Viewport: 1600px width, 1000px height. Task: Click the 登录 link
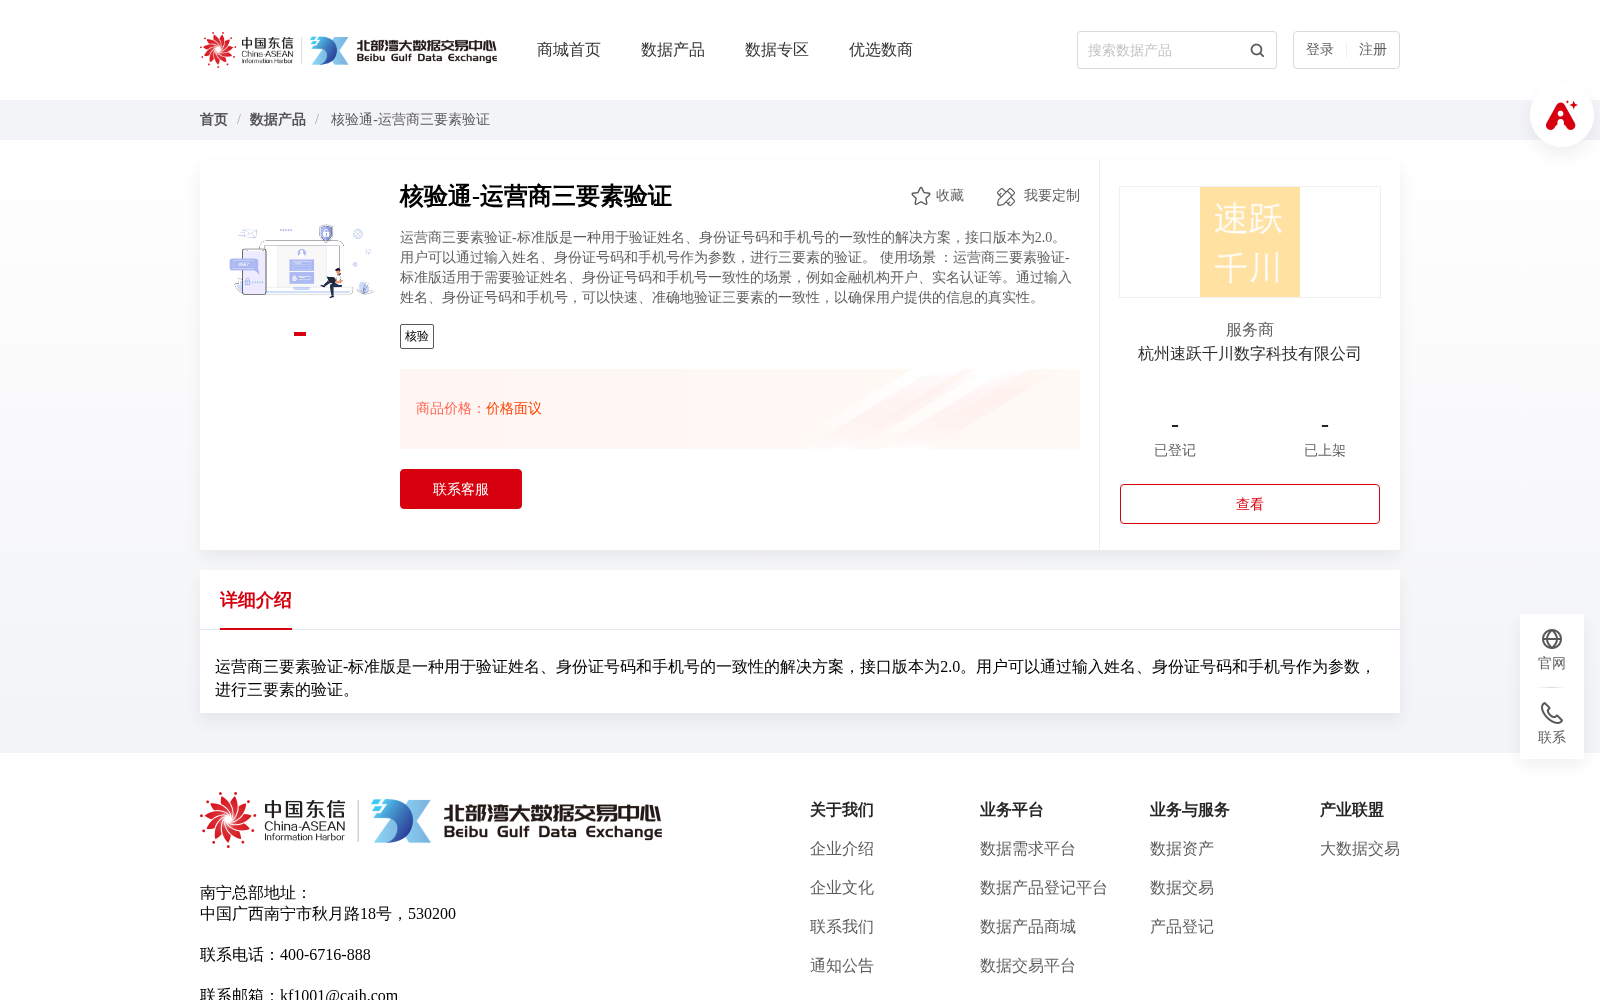tap(1320, 50)
